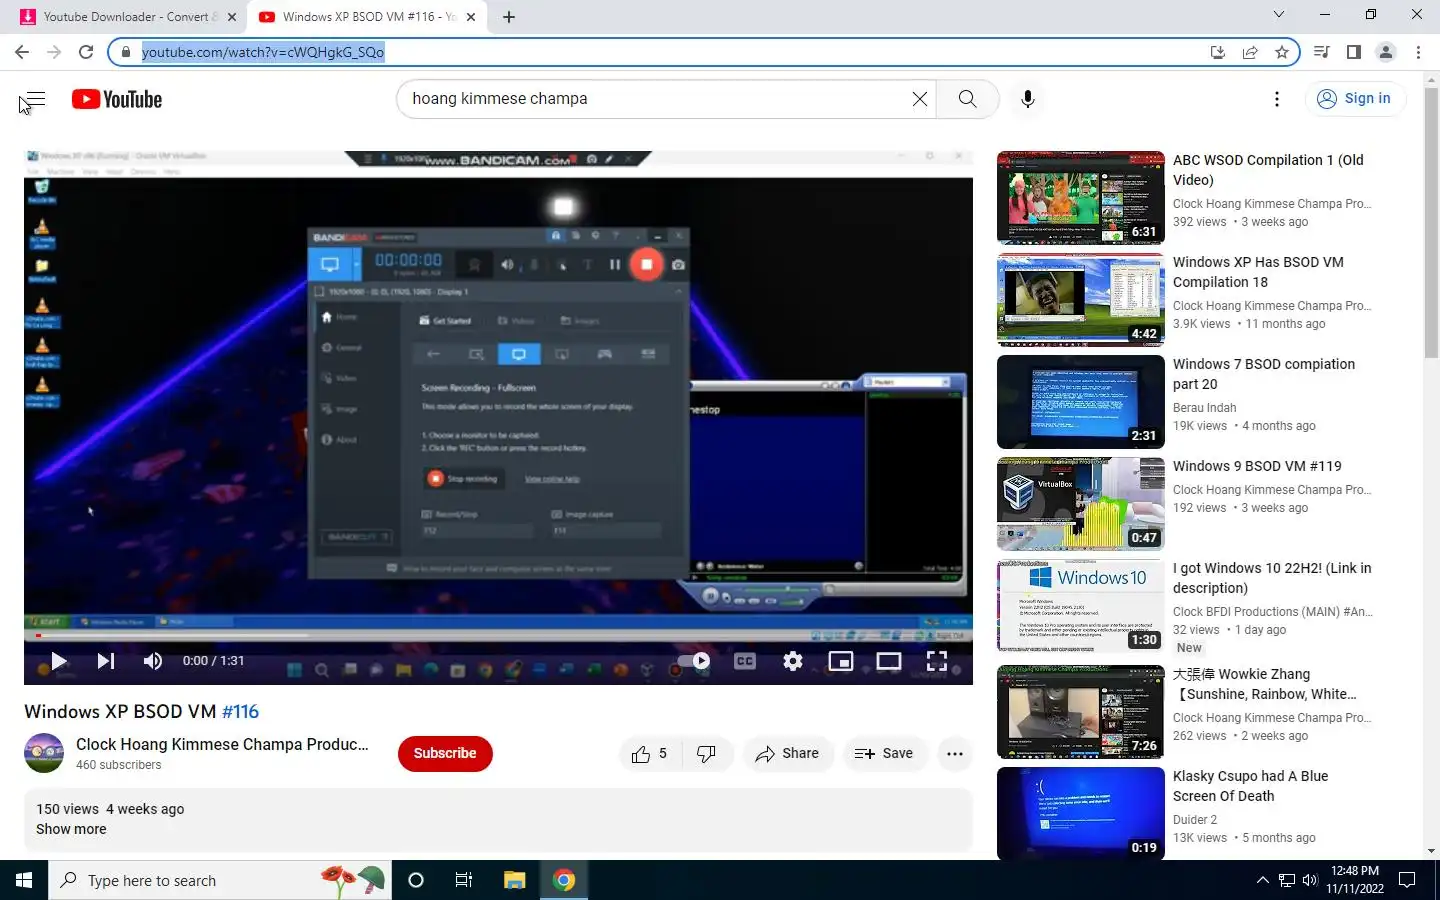
Task: Mute the video volume
Action: coord(153,661)
